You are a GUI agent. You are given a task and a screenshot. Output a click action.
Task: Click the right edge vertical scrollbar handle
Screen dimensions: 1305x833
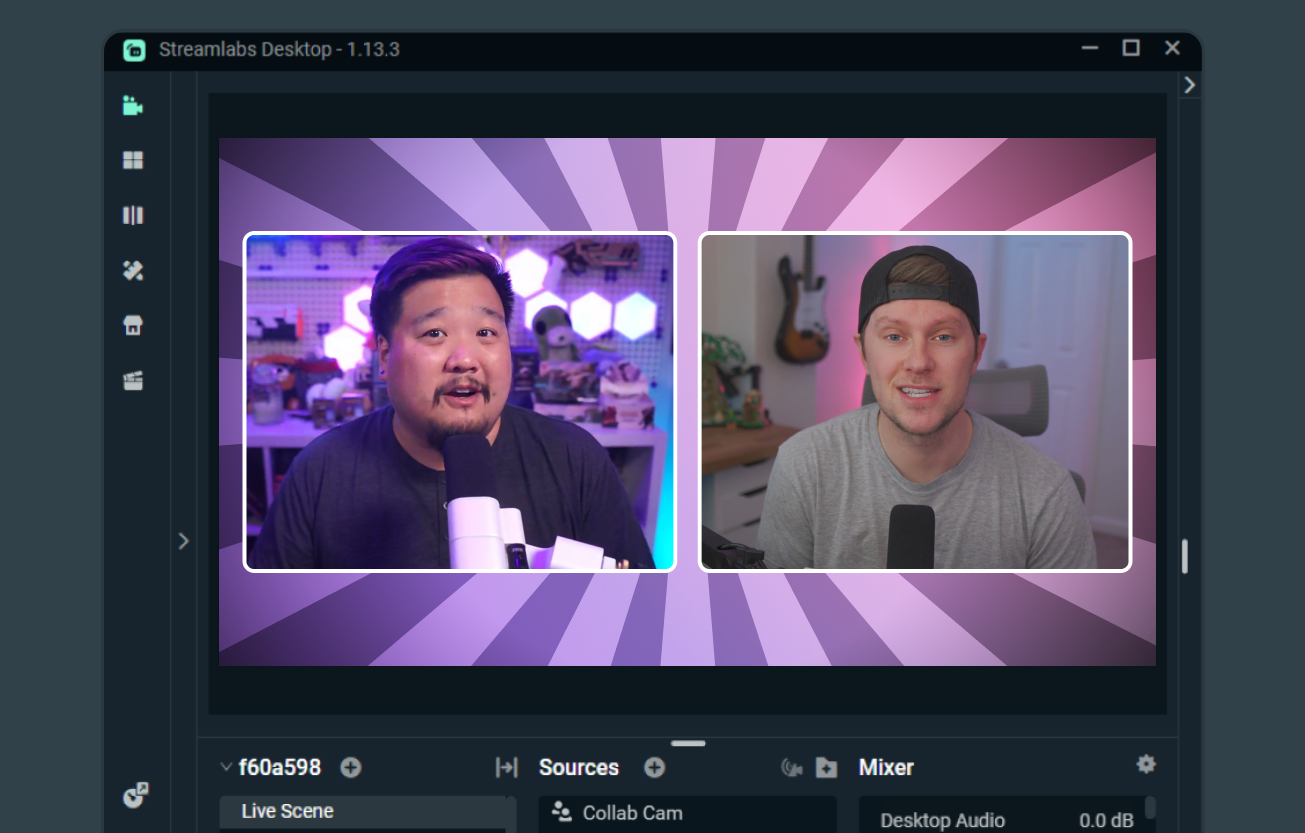[x=1185, y=556]
